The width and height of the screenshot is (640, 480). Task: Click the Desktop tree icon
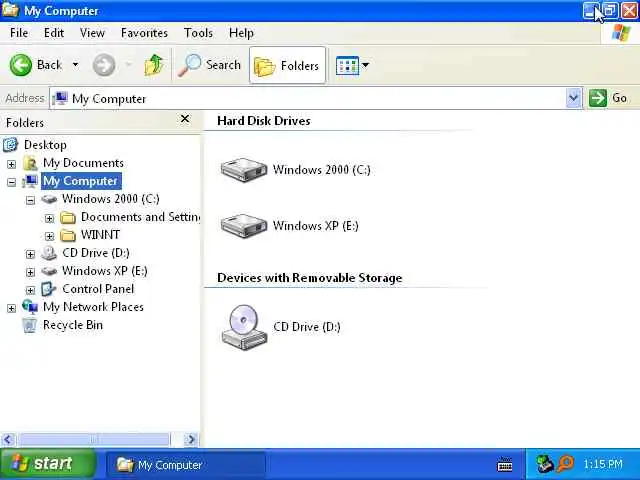[x=11, y=144]
